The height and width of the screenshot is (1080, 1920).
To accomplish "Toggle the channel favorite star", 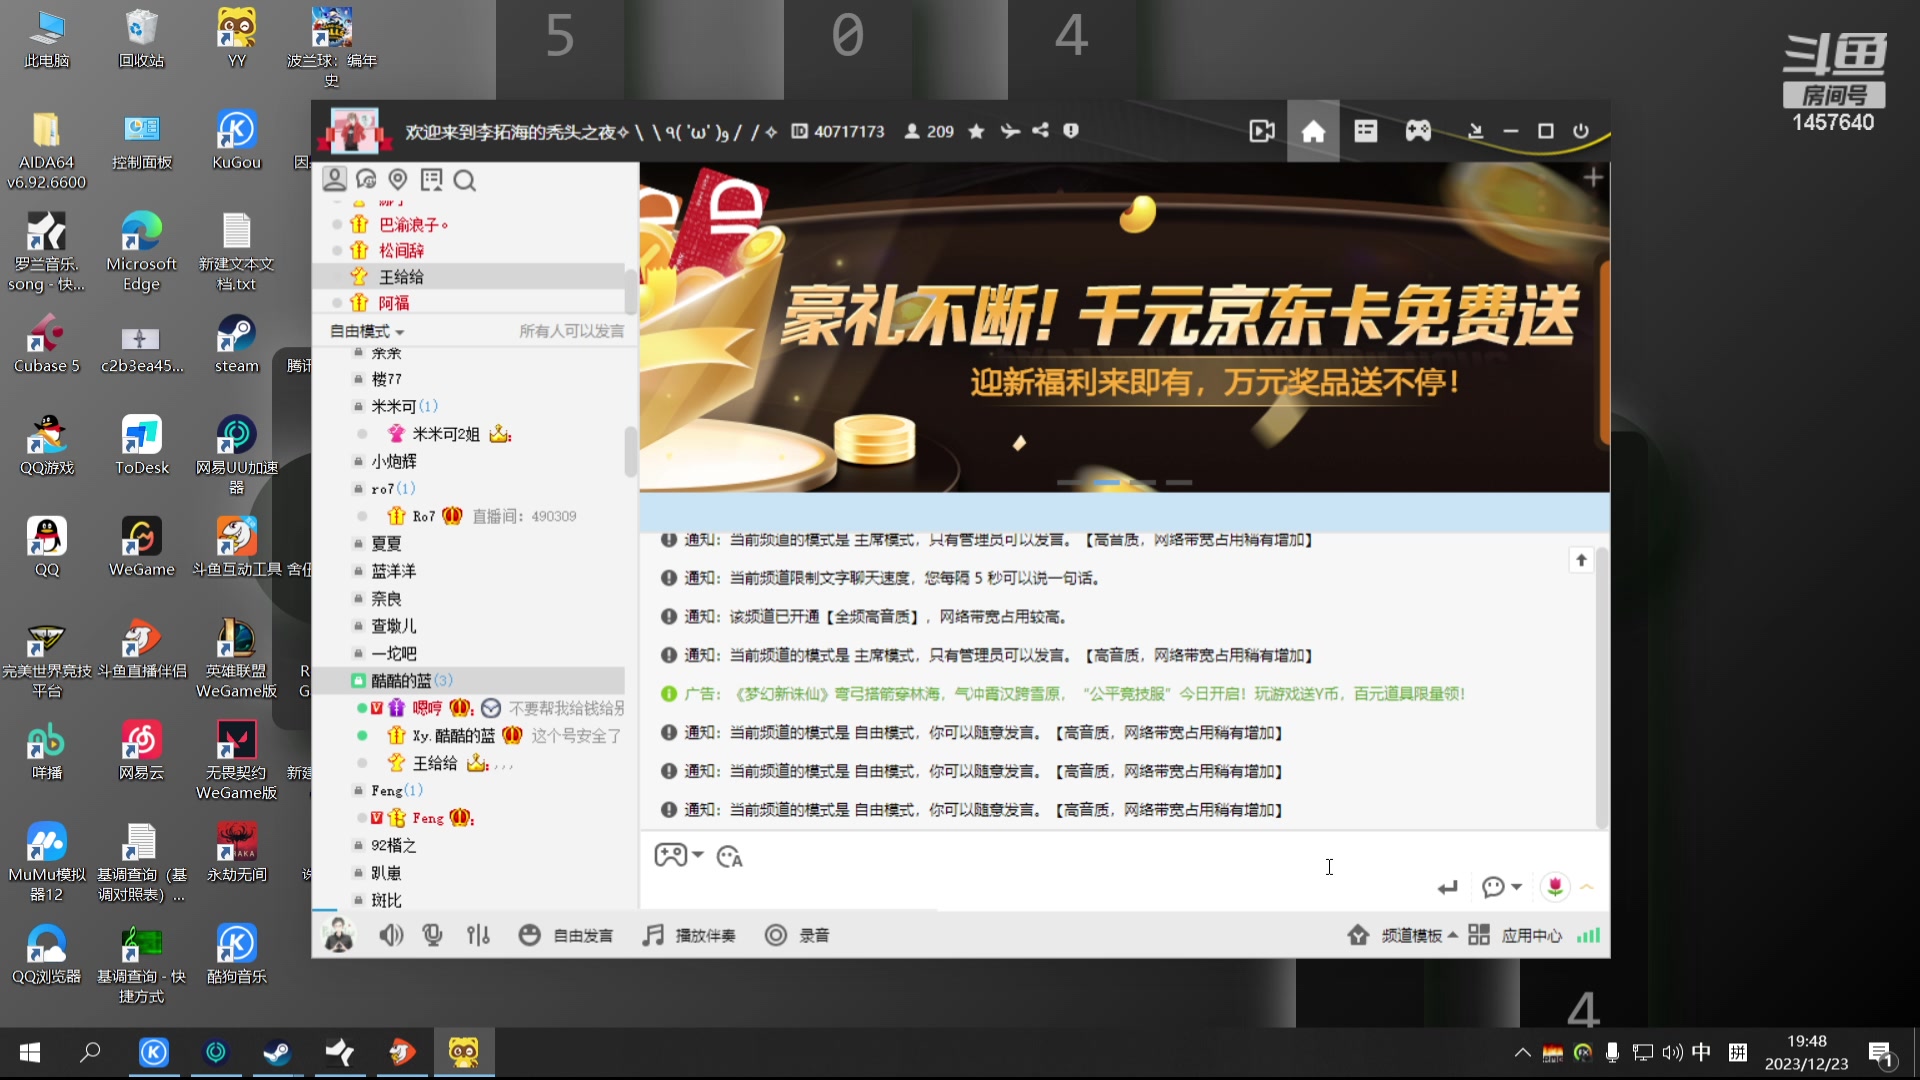I will pyautogui.click(x=976, y=131).
